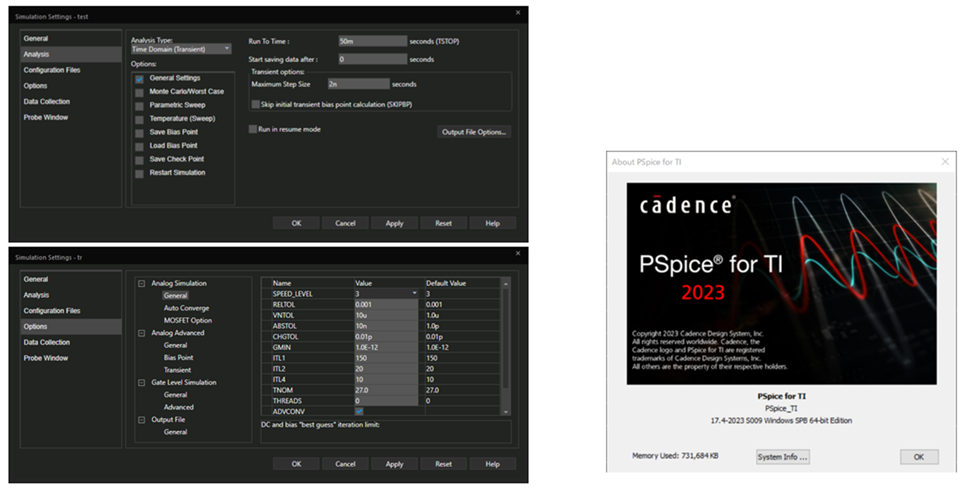Click OK in the test settings window
The width and height of the screenshot is (960, 489).
[x=296, y=223]
